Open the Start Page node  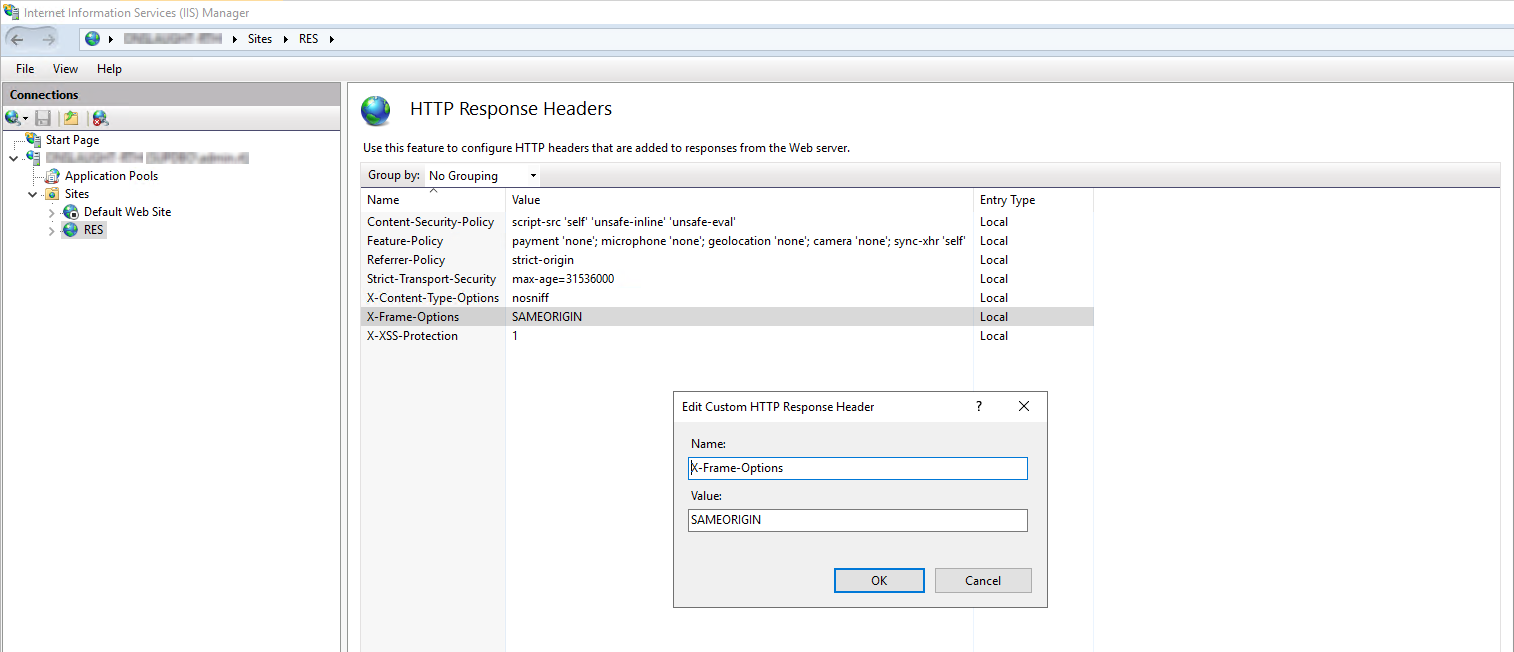click(x=71, y=139)
